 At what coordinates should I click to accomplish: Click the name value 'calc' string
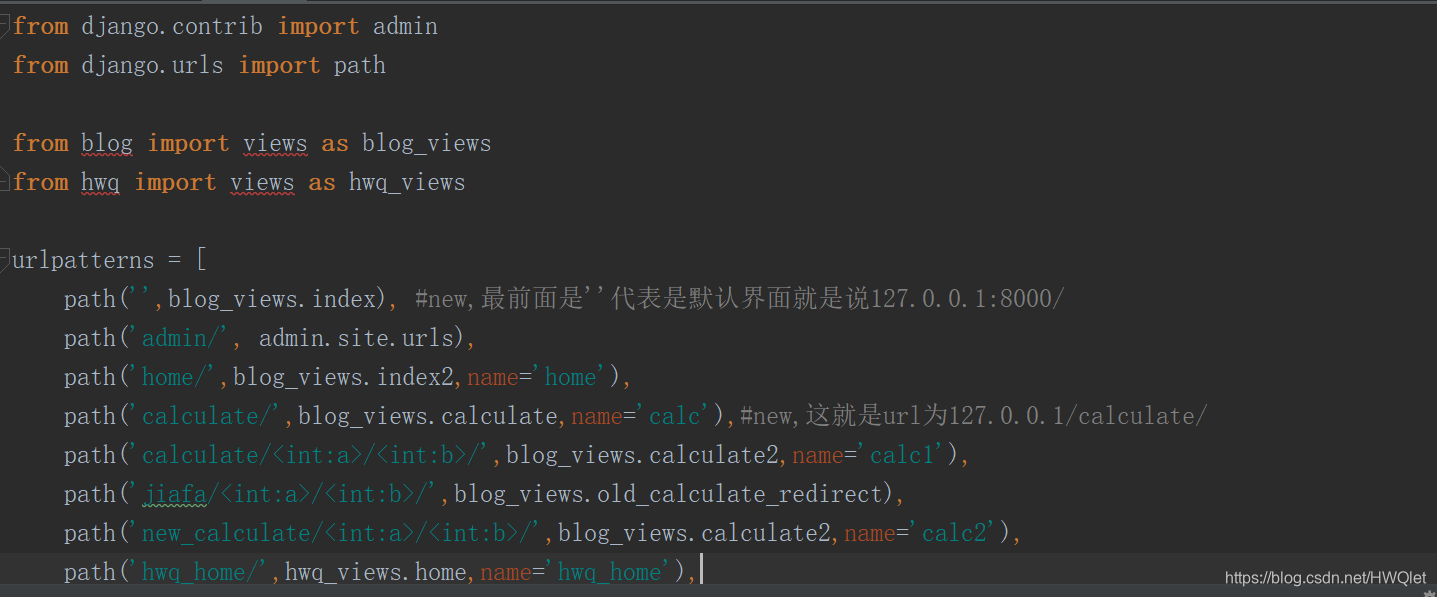[x=675, y=416]
